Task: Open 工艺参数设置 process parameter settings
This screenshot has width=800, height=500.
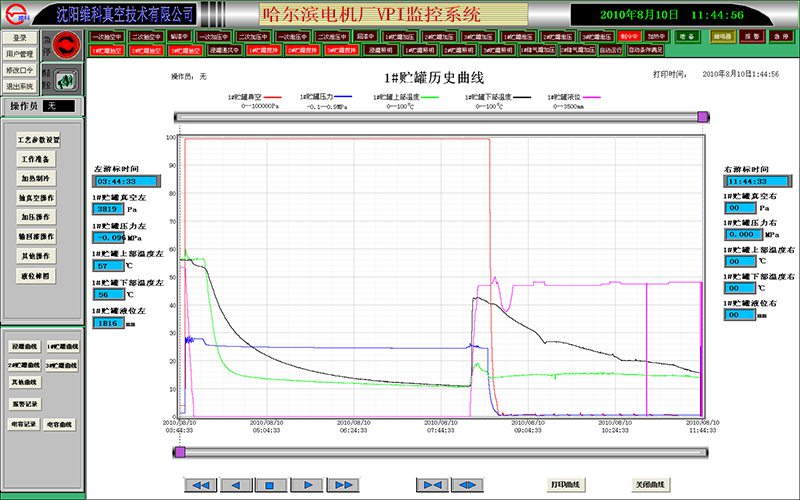Action: (39, 139)
